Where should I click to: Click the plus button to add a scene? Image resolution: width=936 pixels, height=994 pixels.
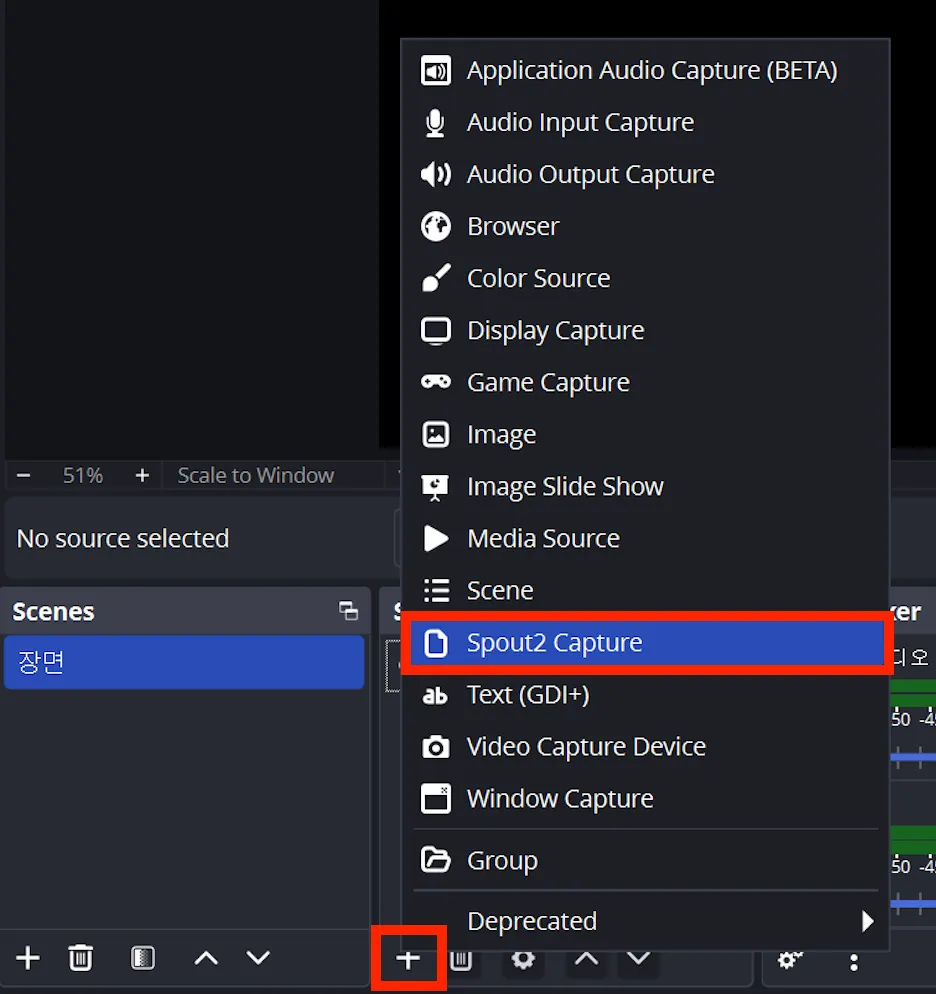(x=27, y=958)
